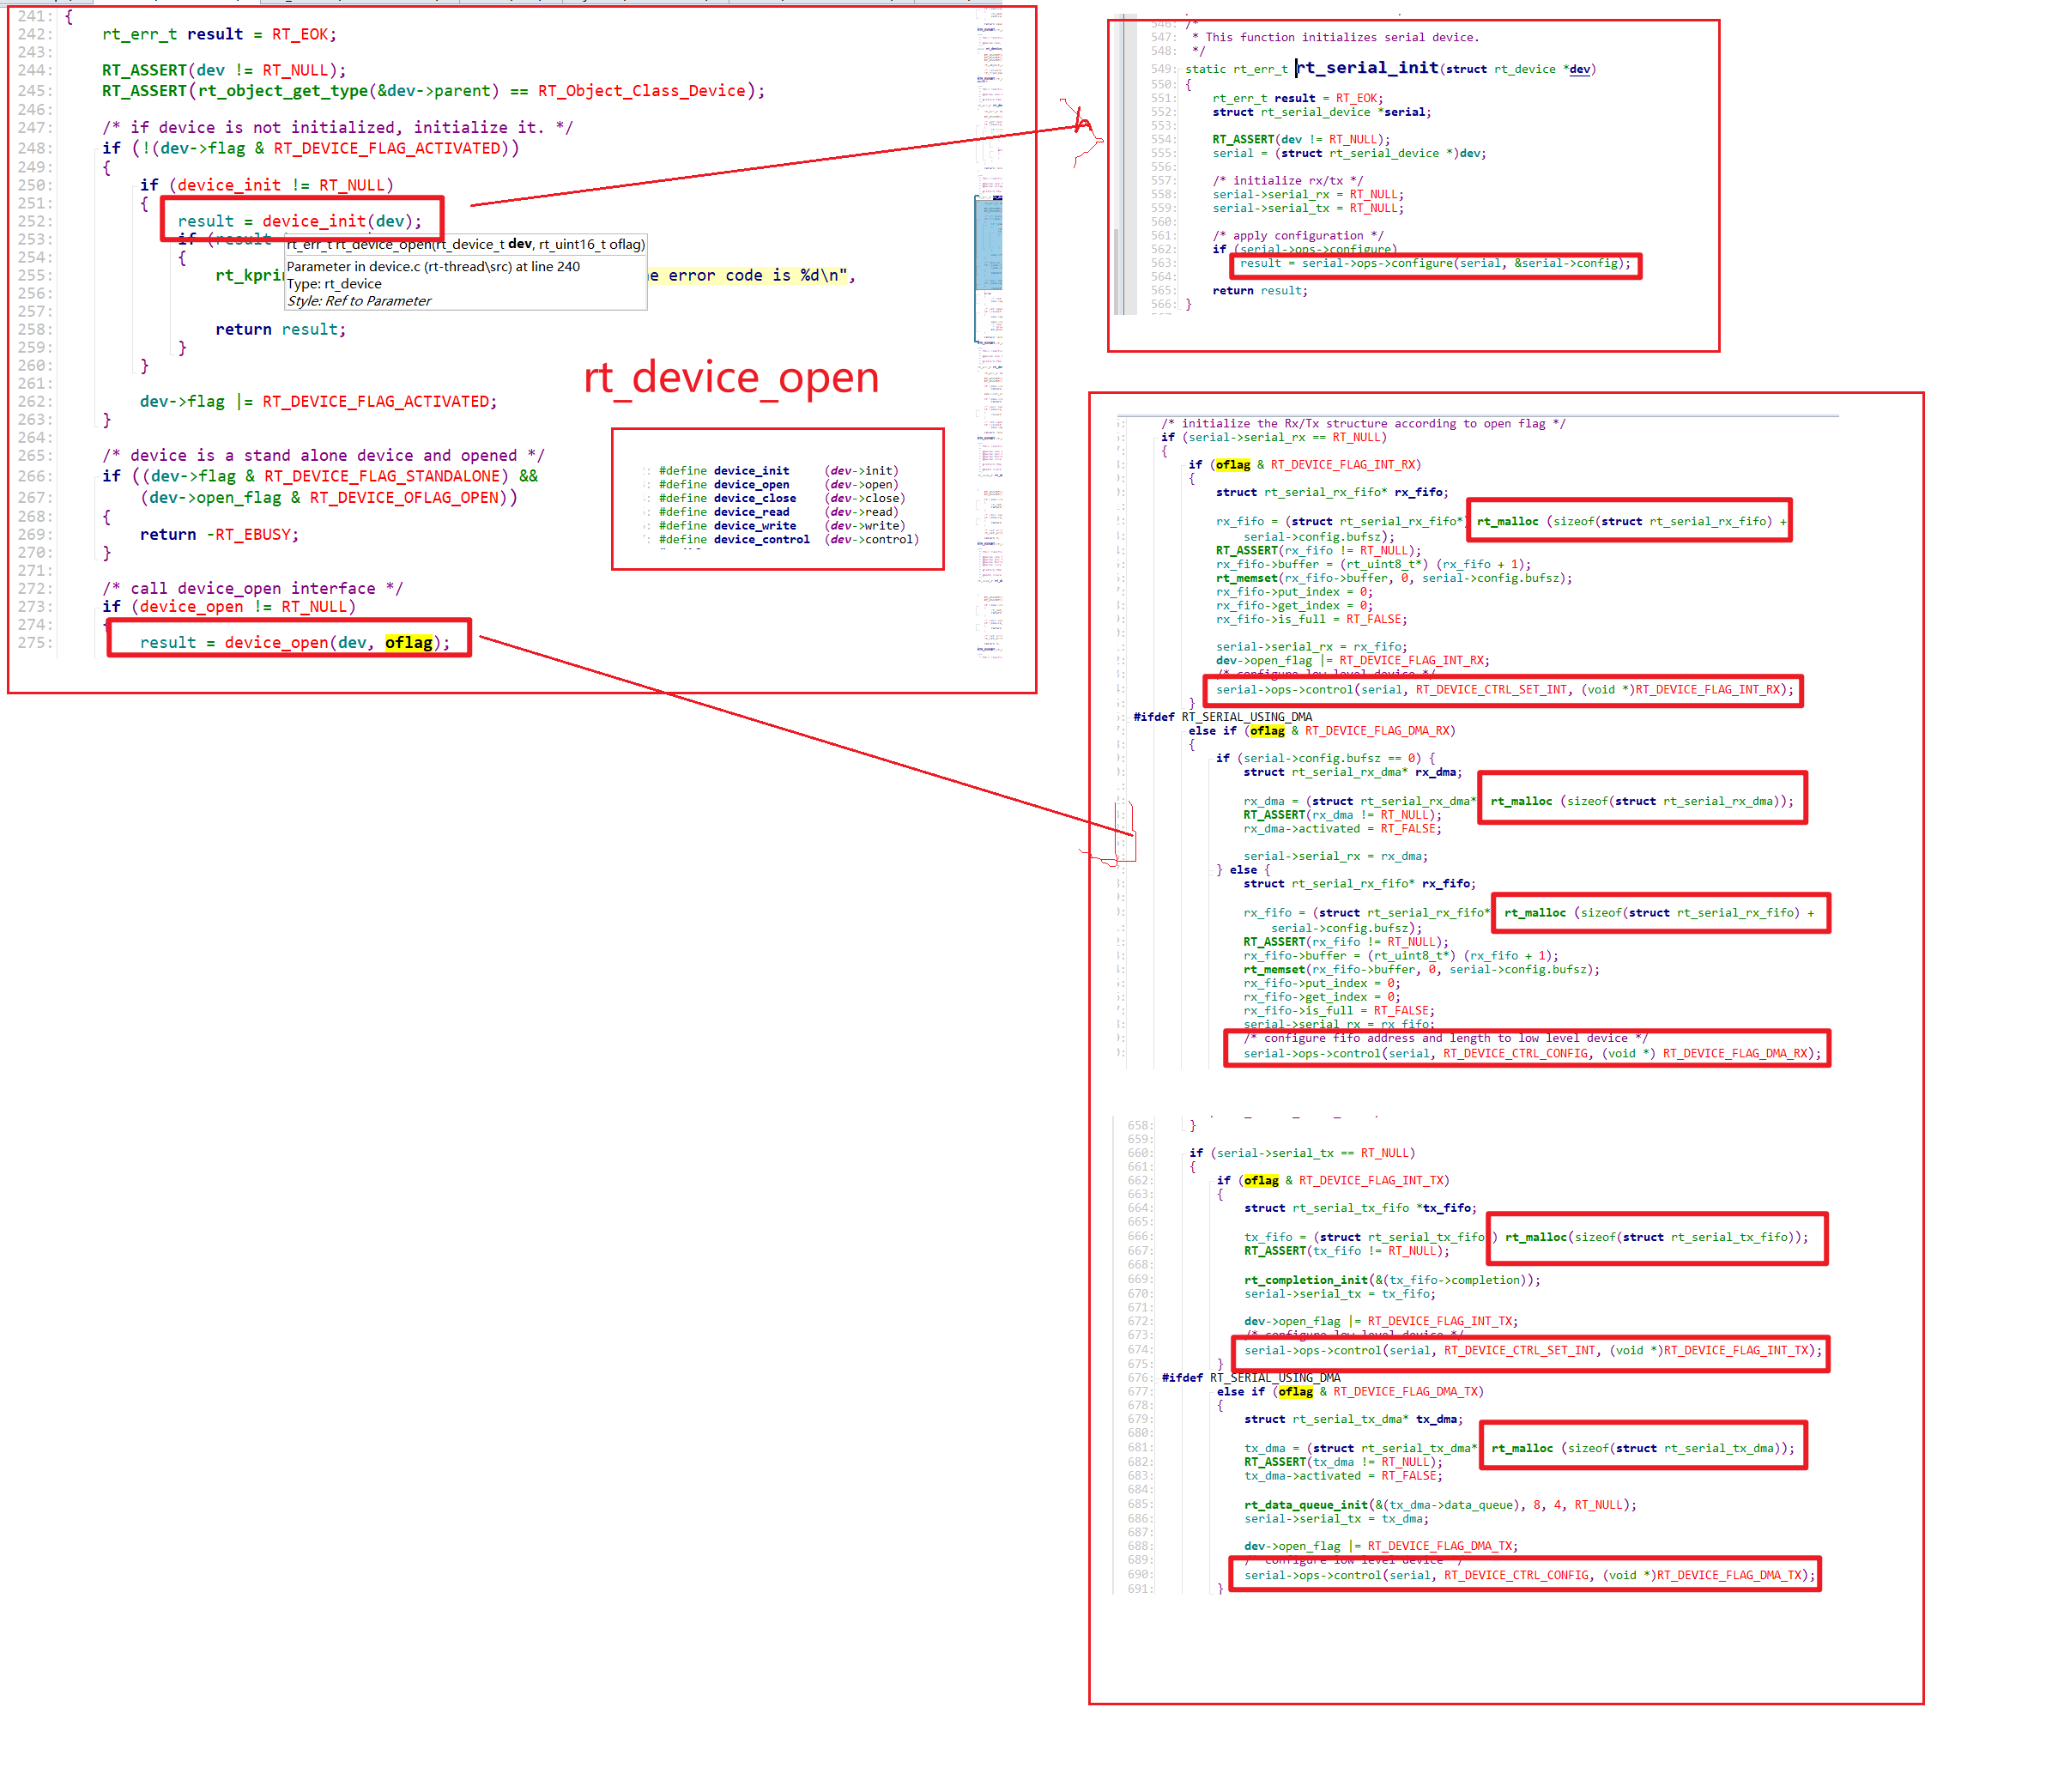Click 'if (device_open != RT_NULL)' on line 273

pos(229,606)
